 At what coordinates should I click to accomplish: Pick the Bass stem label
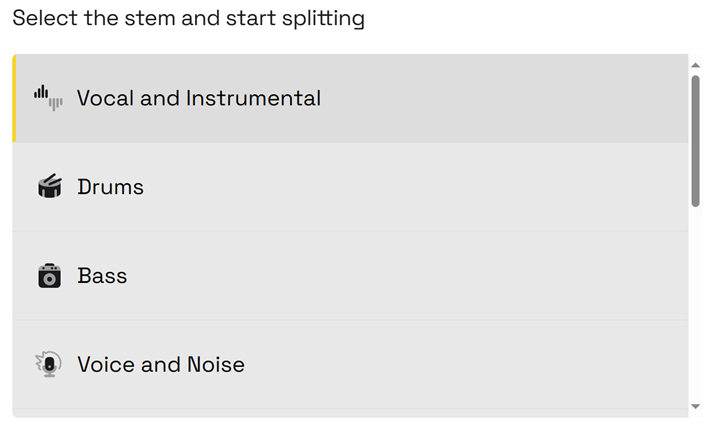pos(102,276)
